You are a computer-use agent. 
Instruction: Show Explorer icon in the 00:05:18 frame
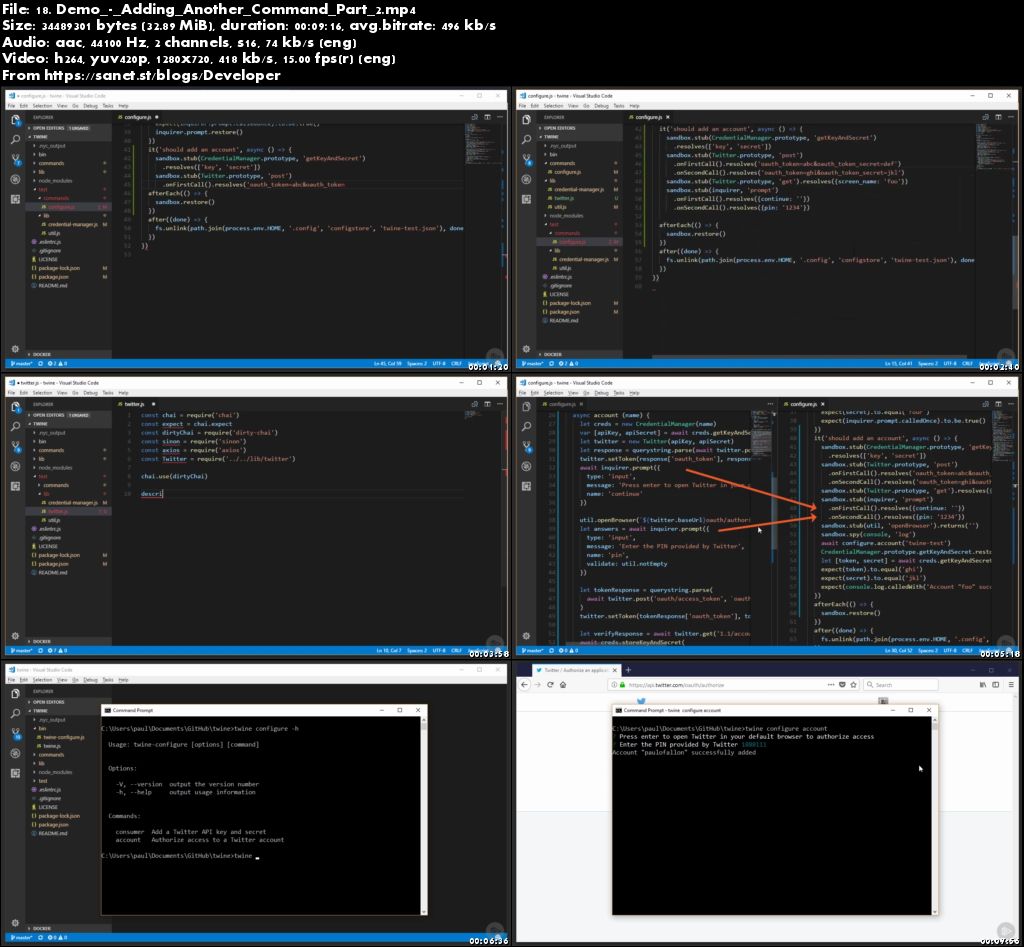tap(527, 407)
